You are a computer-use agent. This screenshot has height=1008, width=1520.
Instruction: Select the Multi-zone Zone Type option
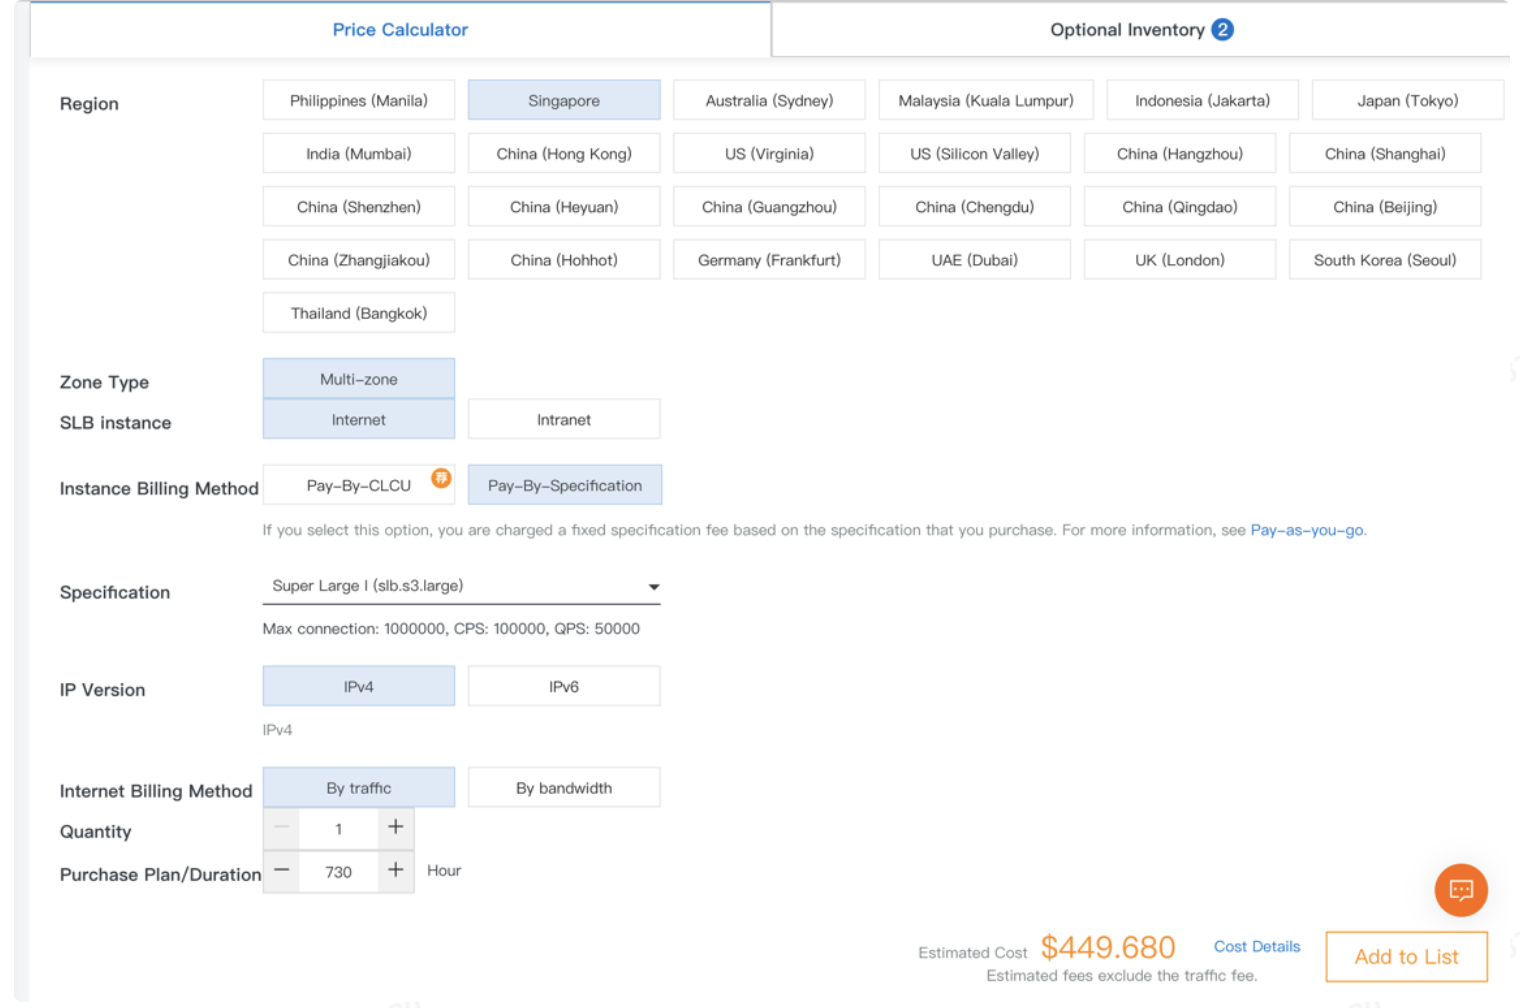358,378
